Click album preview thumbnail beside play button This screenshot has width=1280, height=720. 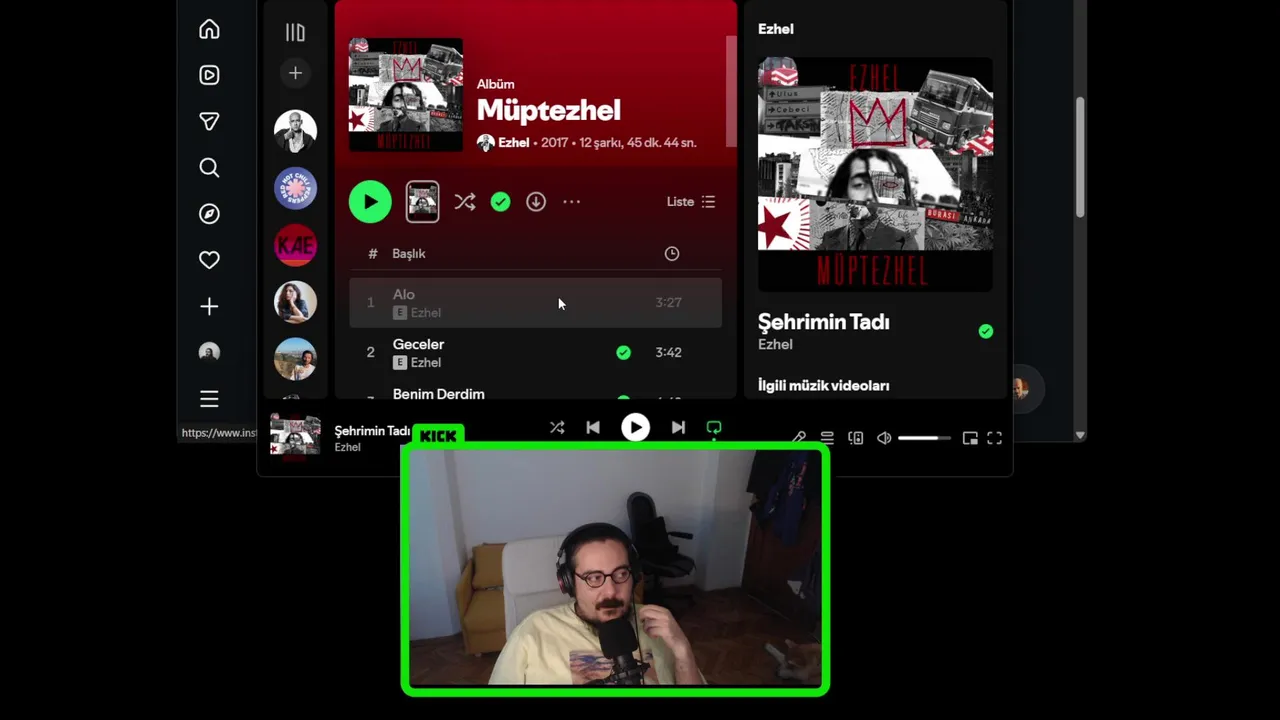click(422, 202)
